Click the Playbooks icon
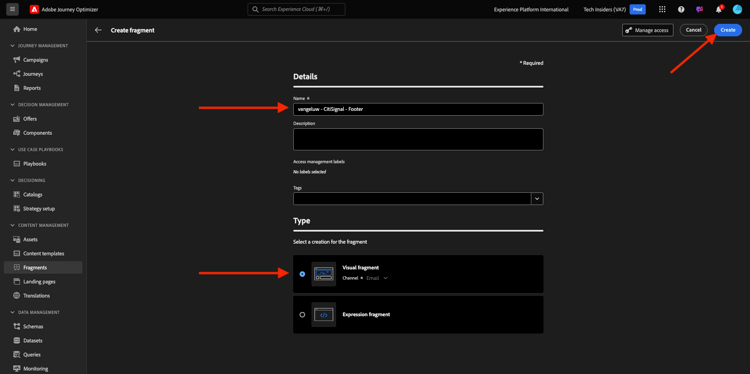Image resolution: width=750 pixels, height=374 pixels. [x=17, y=164]
